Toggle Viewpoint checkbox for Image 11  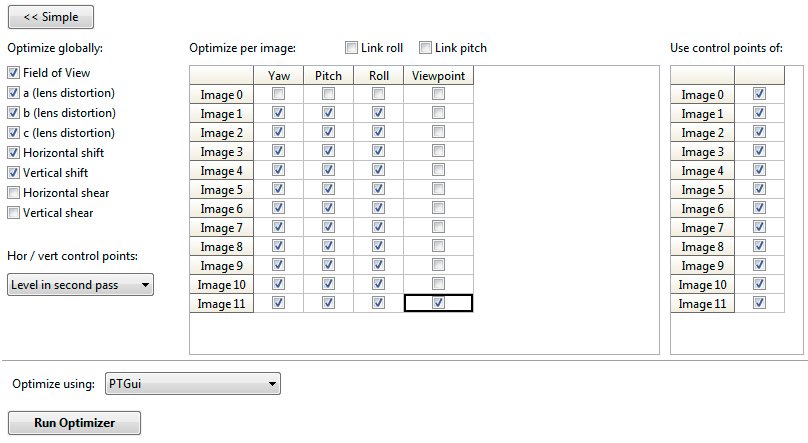(438, 304)
